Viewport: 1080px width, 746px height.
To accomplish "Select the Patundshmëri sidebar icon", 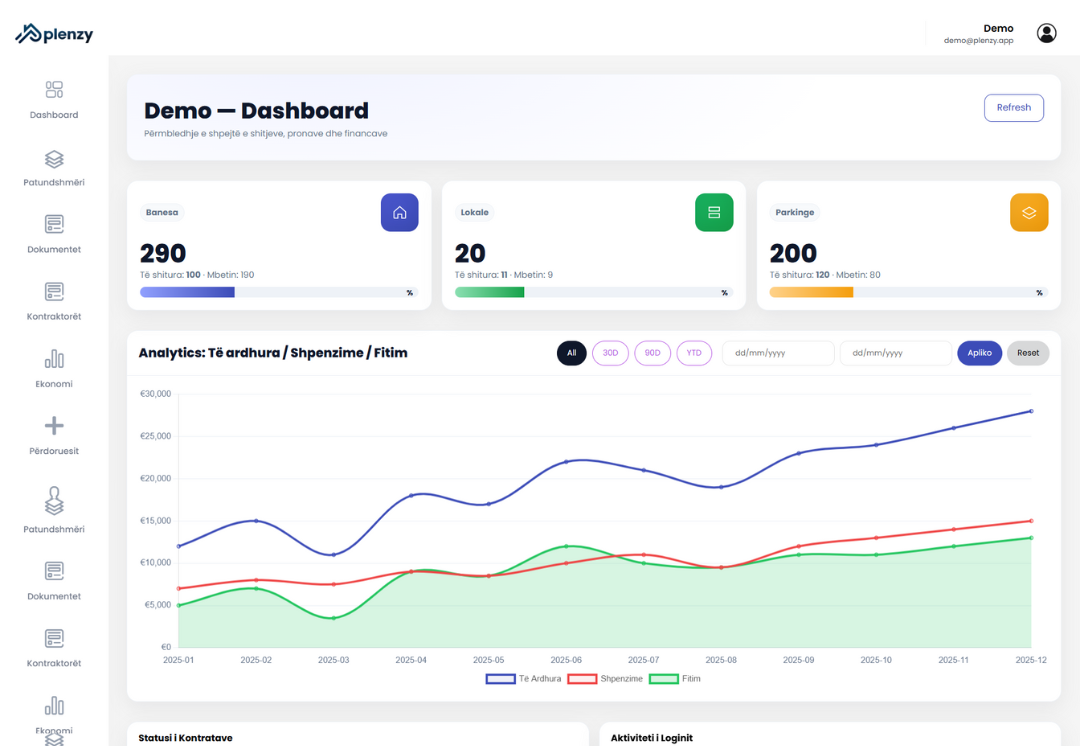I will 53,158.
